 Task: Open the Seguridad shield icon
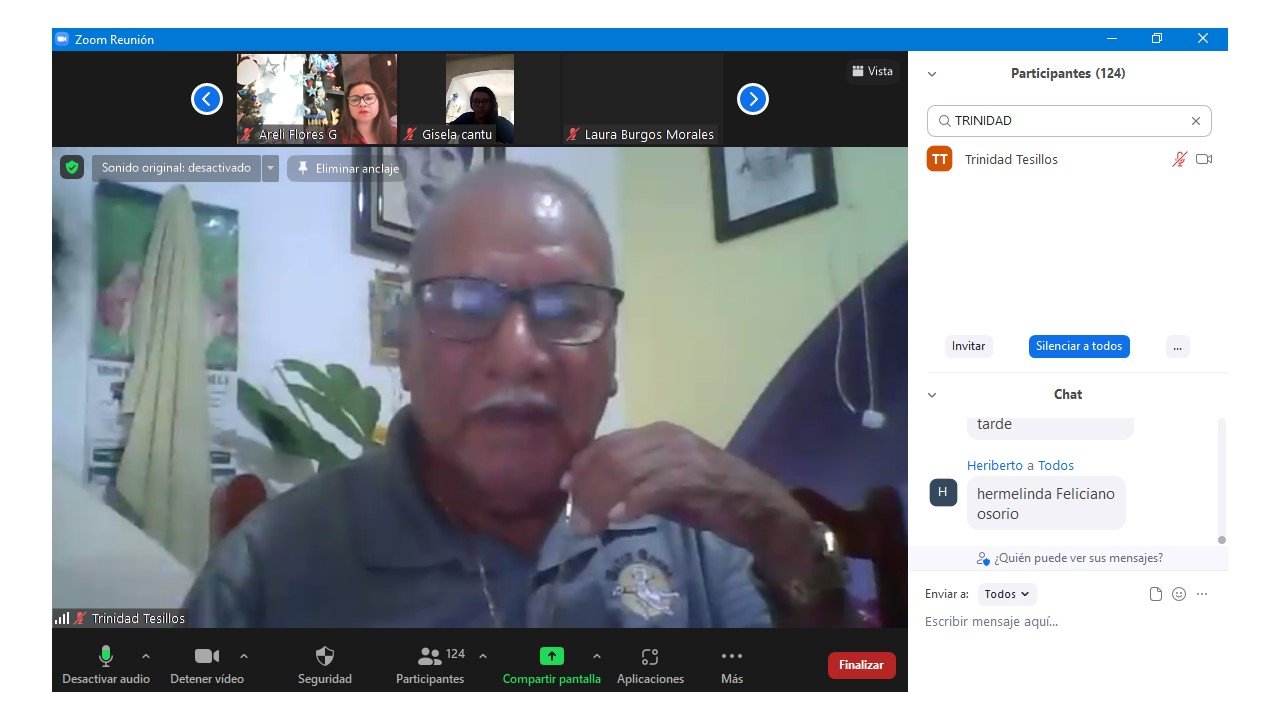coord(325,657)
